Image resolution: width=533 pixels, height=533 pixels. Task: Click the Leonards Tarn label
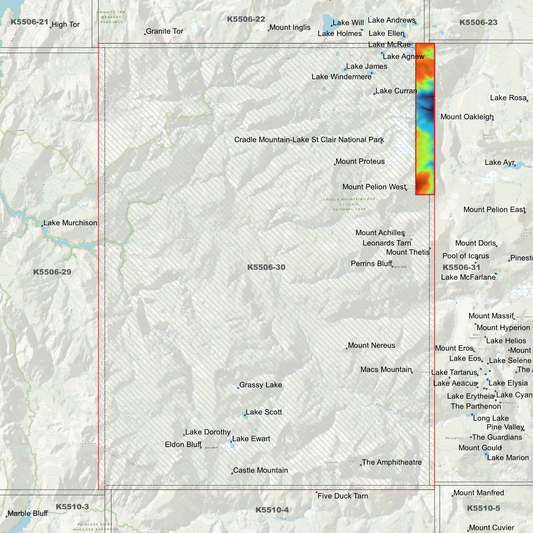point(387,243)
